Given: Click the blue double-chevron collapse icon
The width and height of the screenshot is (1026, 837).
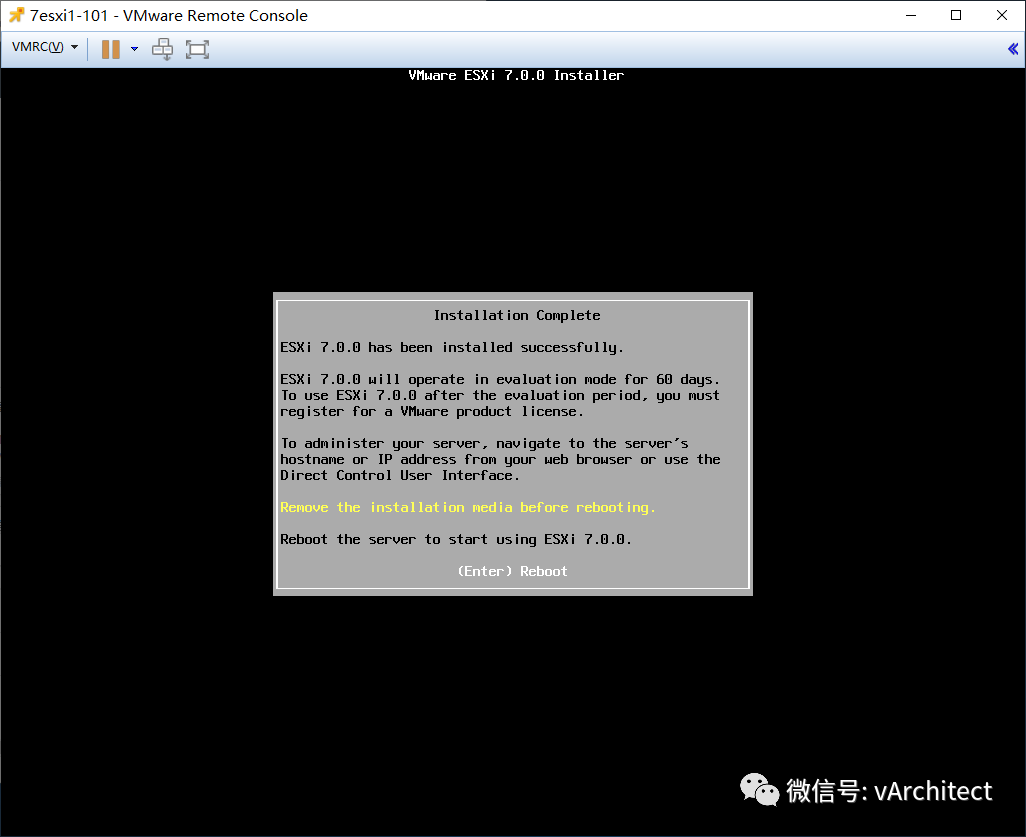Looking at the screenshot, I should coord(1012,48).
